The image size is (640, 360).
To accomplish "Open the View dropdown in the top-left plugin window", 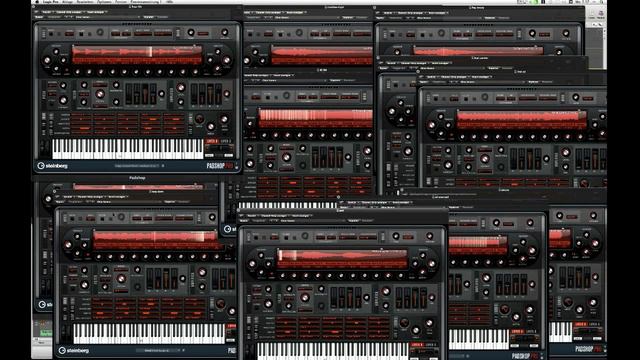I will pyautogui.click(x=48, y=12).
